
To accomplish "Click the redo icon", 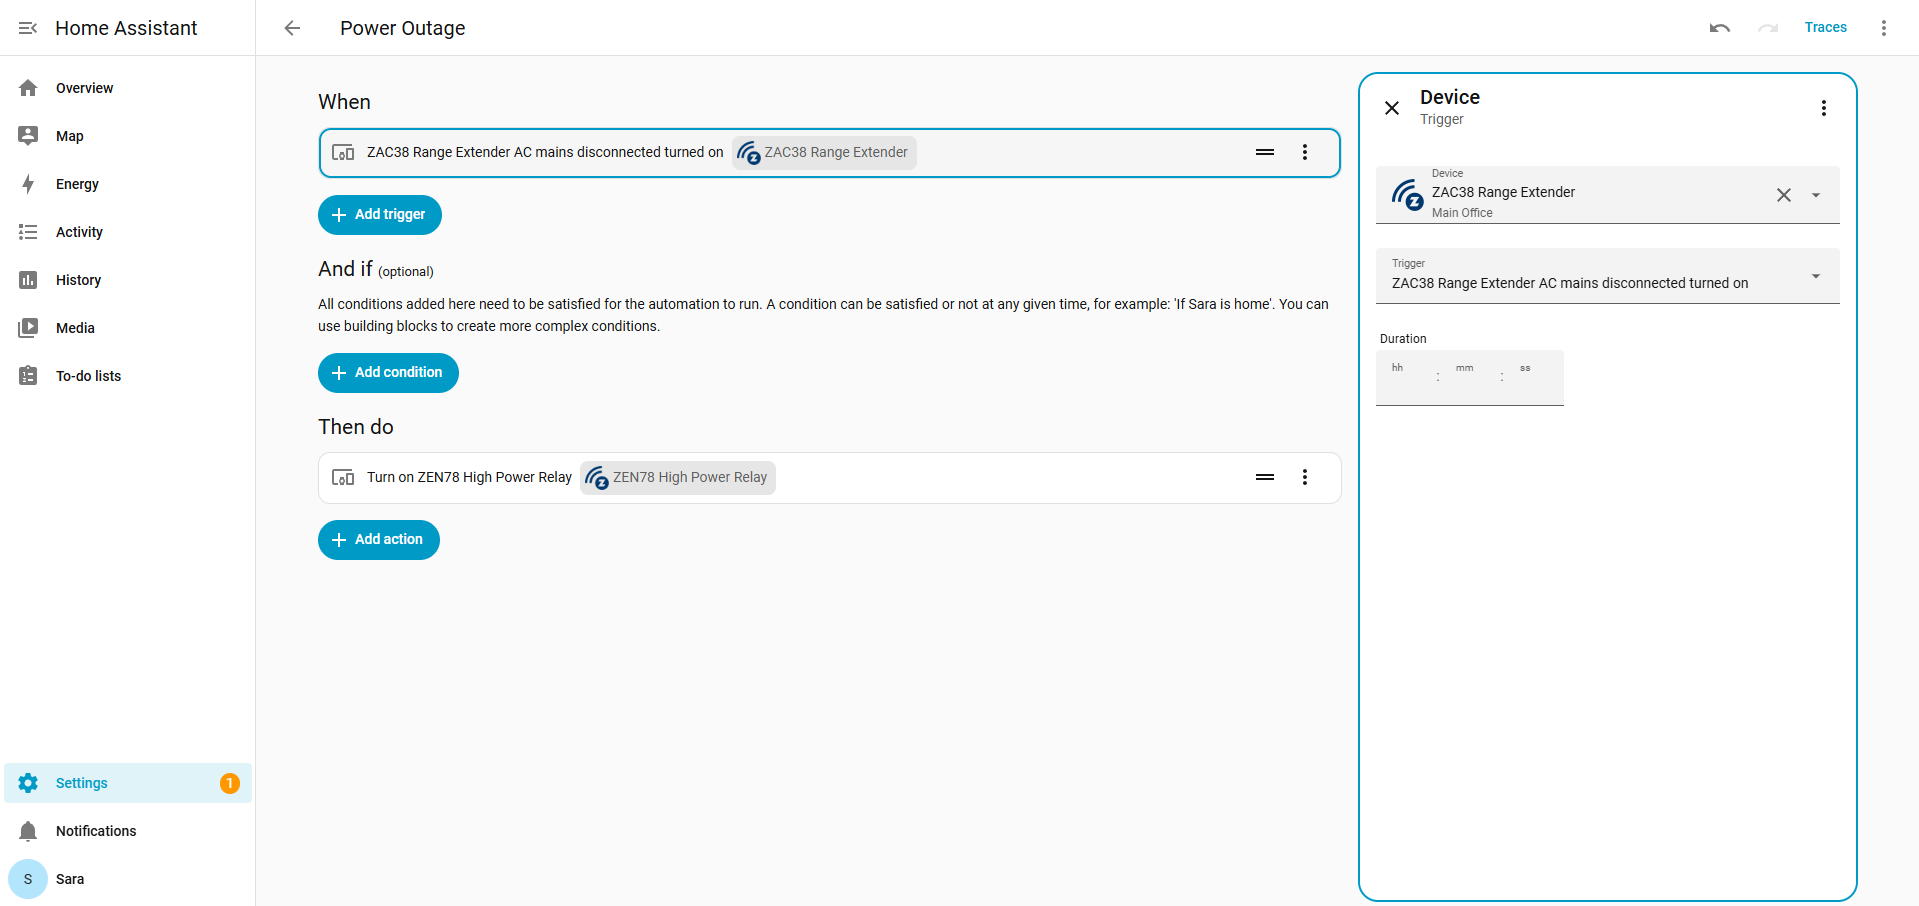I will (1768, 28).
